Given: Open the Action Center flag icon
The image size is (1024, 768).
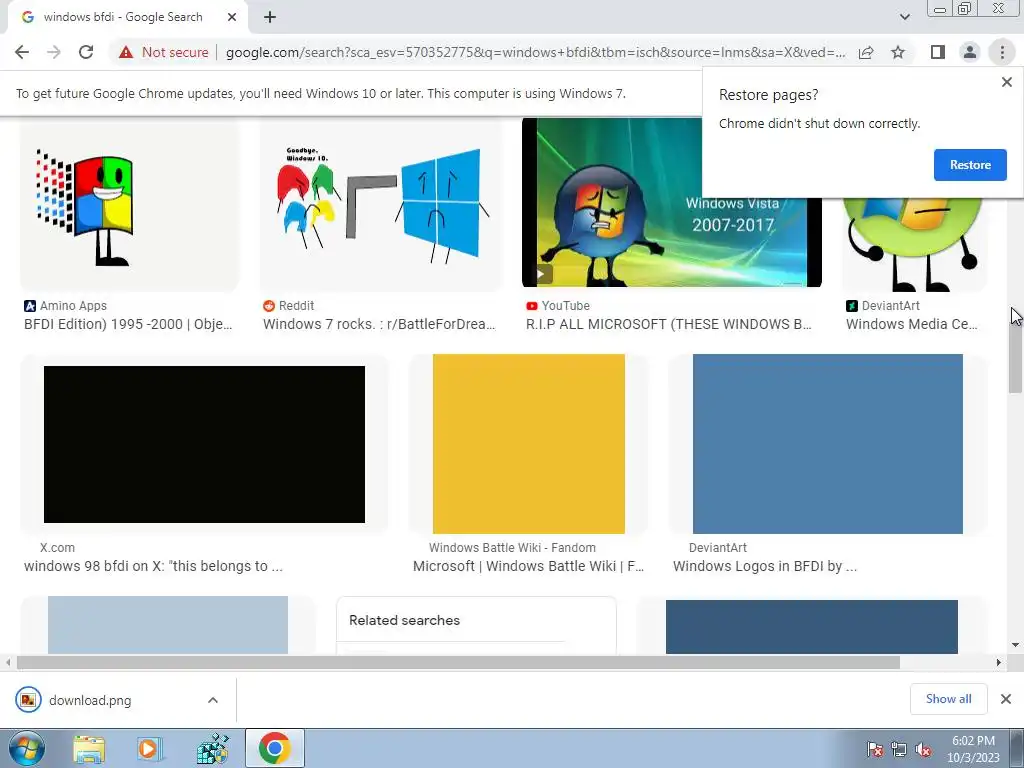Looking at the screenshot, I should click(875, 749).
